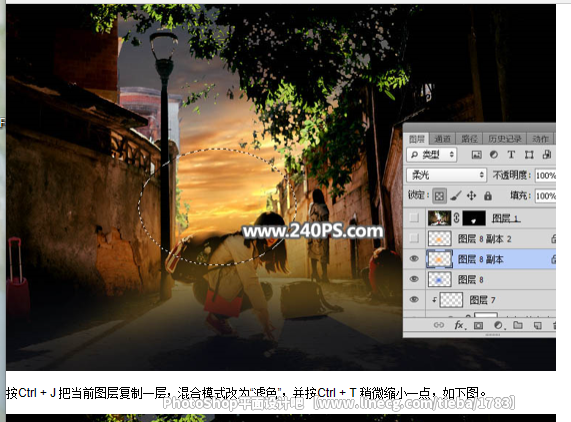Switch to 图层 tab
The width and height of the screenshot is (571, 422).
(x=417, y=139)
